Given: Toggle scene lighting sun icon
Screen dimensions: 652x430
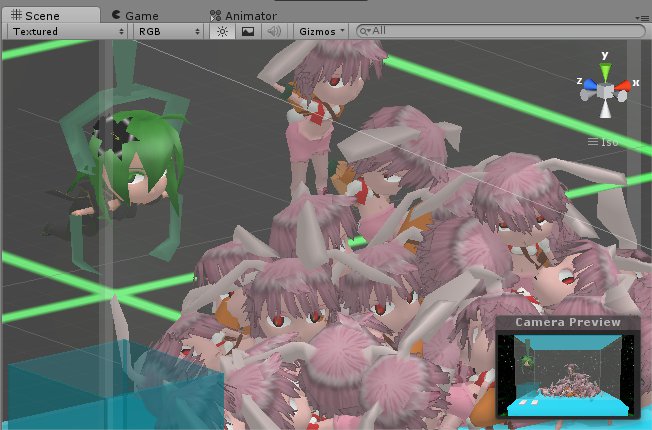Looking at the screenshot, I should click(x=222, y=32).
